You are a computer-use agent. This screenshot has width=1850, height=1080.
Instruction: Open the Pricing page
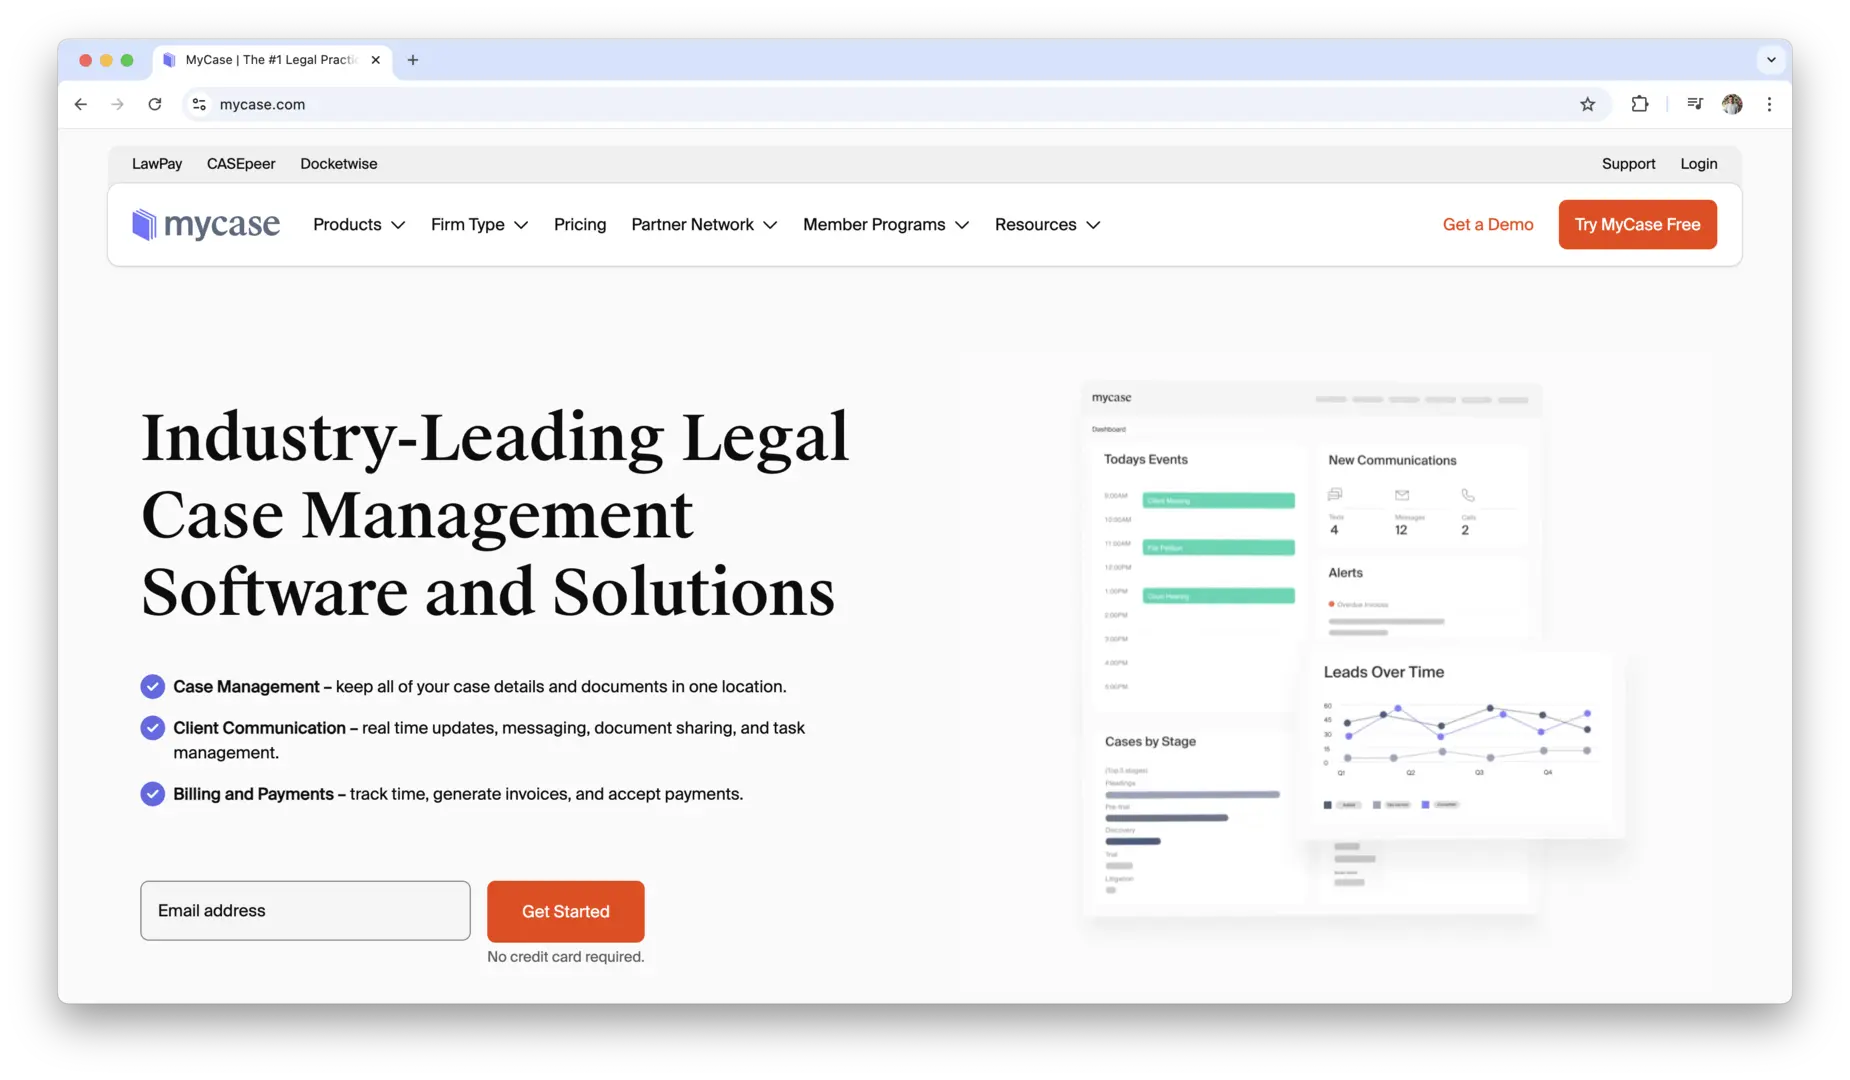pos(580,225)
